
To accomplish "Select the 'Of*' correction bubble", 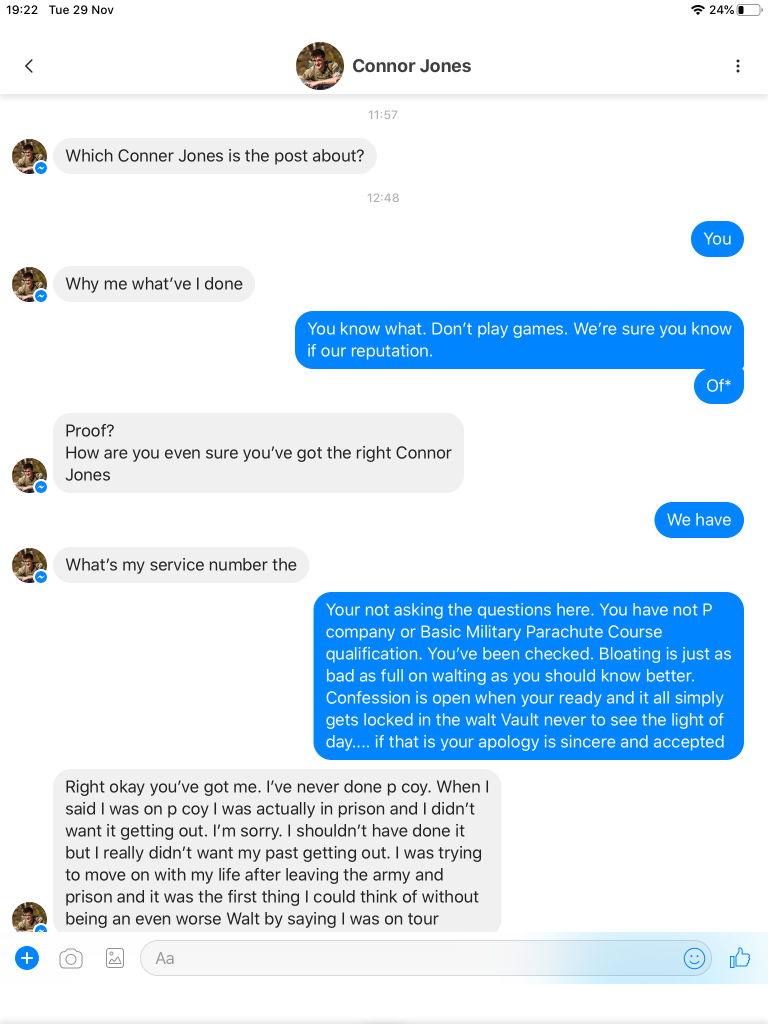I will coord(718,386).
